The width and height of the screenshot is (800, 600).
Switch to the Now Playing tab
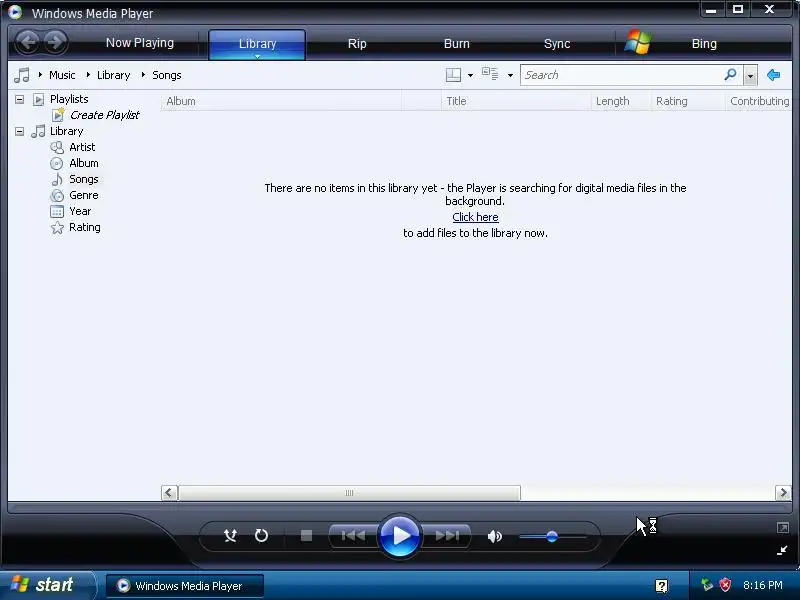pyautogui.click(x=140, y=43)
